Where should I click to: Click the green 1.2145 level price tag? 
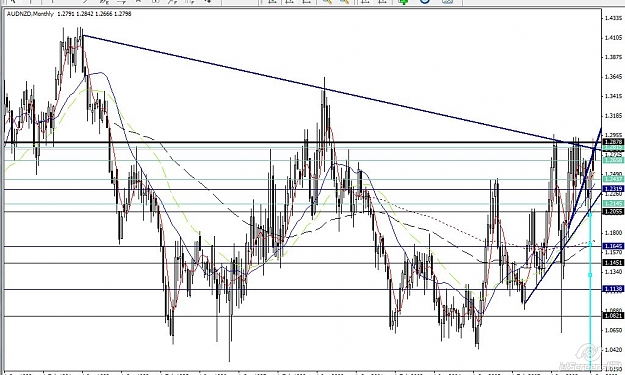click(x=613, y=204)
